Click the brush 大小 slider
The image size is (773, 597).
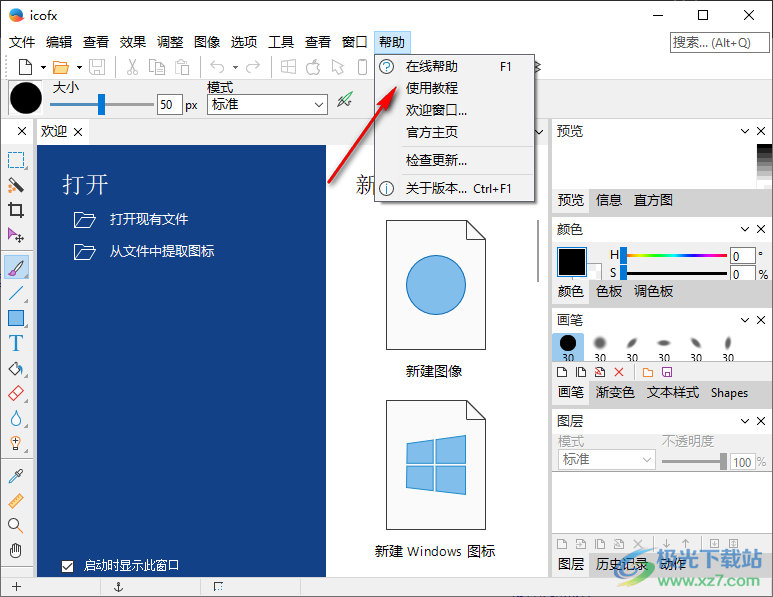(102, 105)
